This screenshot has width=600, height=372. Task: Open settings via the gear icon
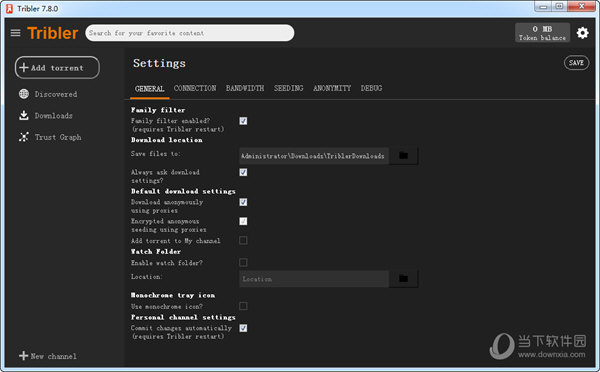point(582,33)
